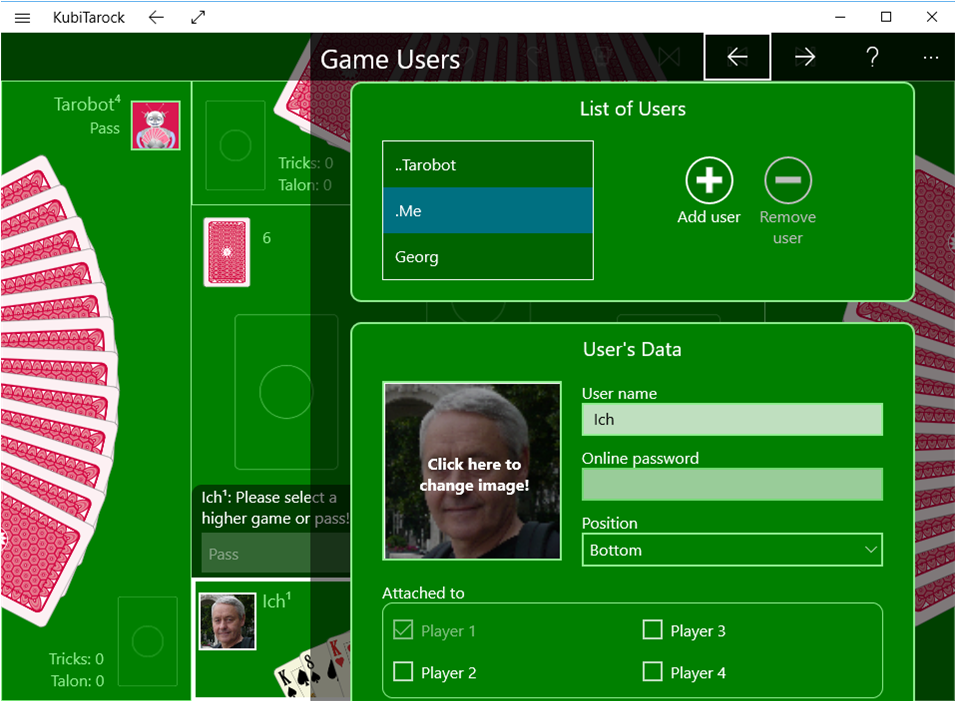Toggle full screen expand icon

click(198, 17)
